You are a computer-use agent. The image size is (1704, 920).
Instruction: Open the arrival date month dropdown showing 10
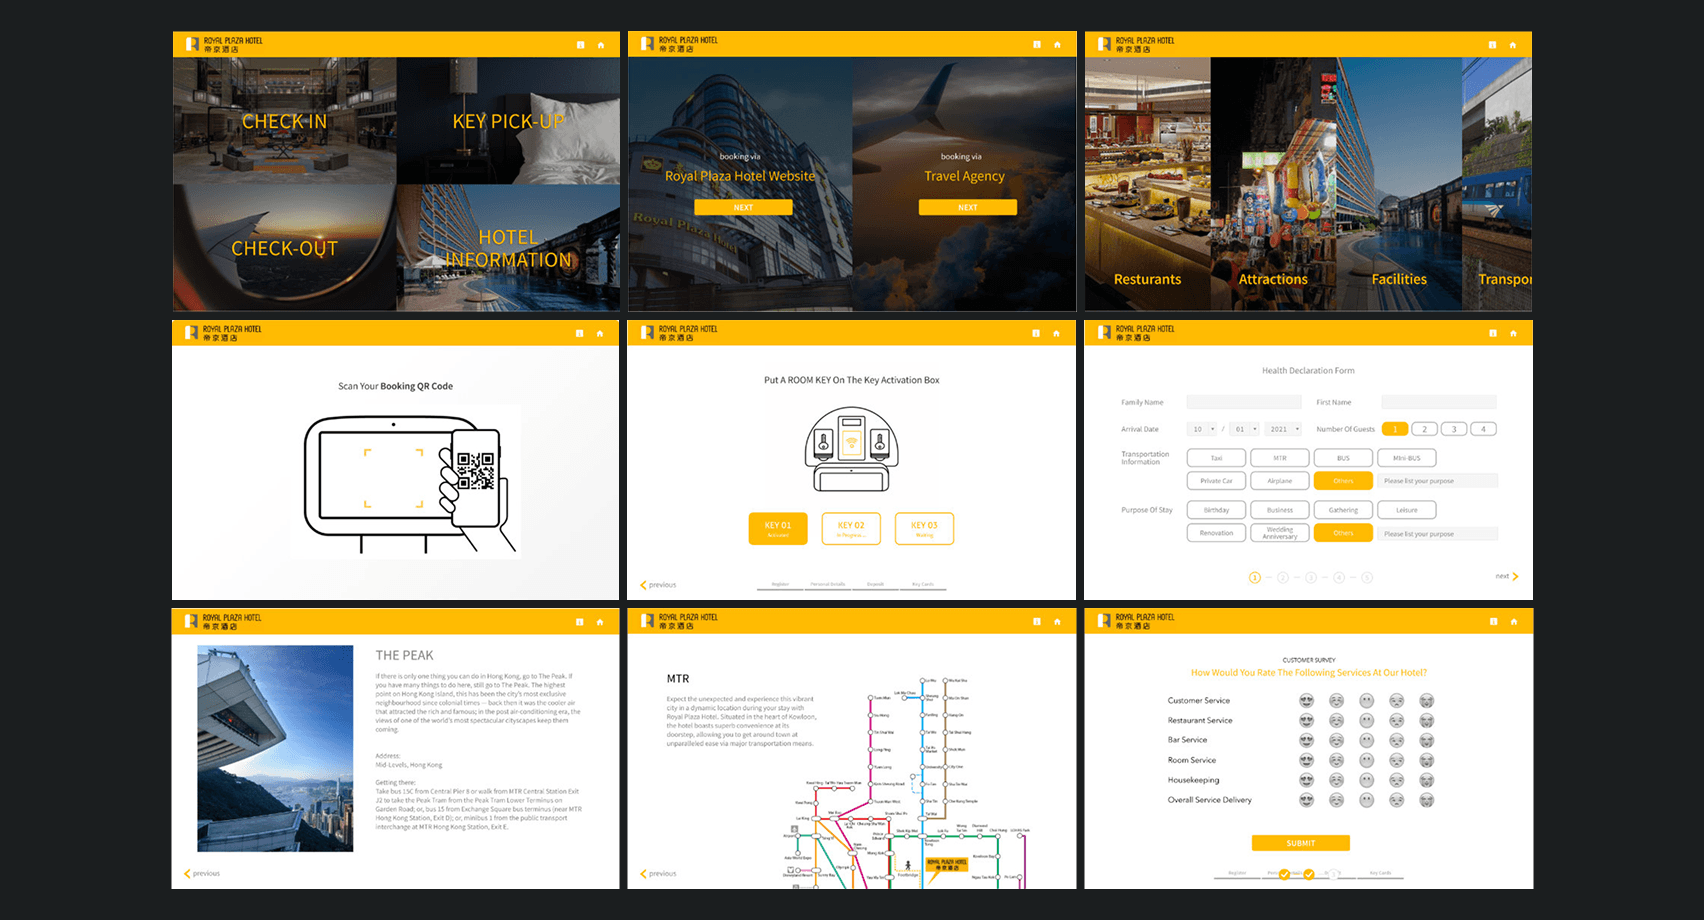pos(1202,429)
